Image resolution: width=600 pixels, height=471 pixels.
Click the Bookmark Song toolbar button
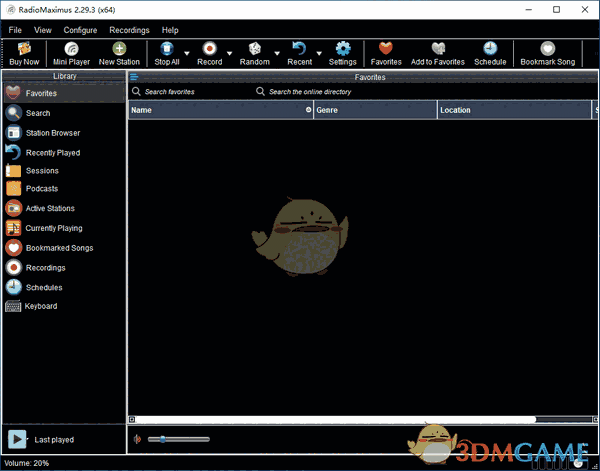pyautogui.click(x=548, y=54)
